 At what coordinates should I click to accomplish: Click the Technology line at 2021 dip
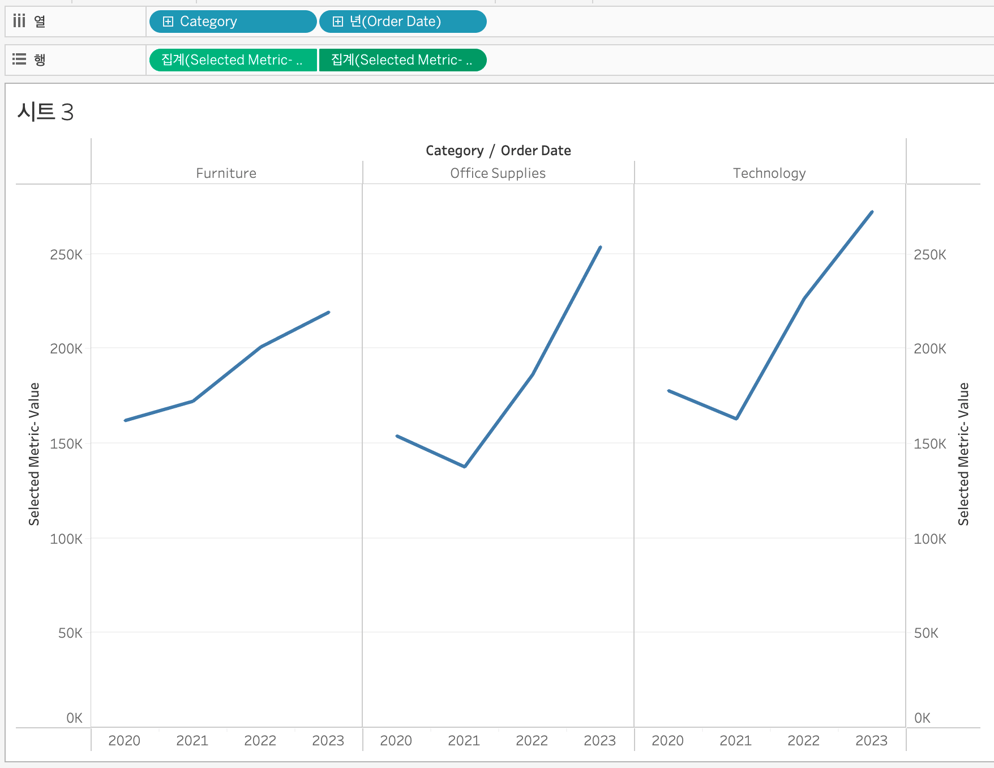[x=736, y=418]
